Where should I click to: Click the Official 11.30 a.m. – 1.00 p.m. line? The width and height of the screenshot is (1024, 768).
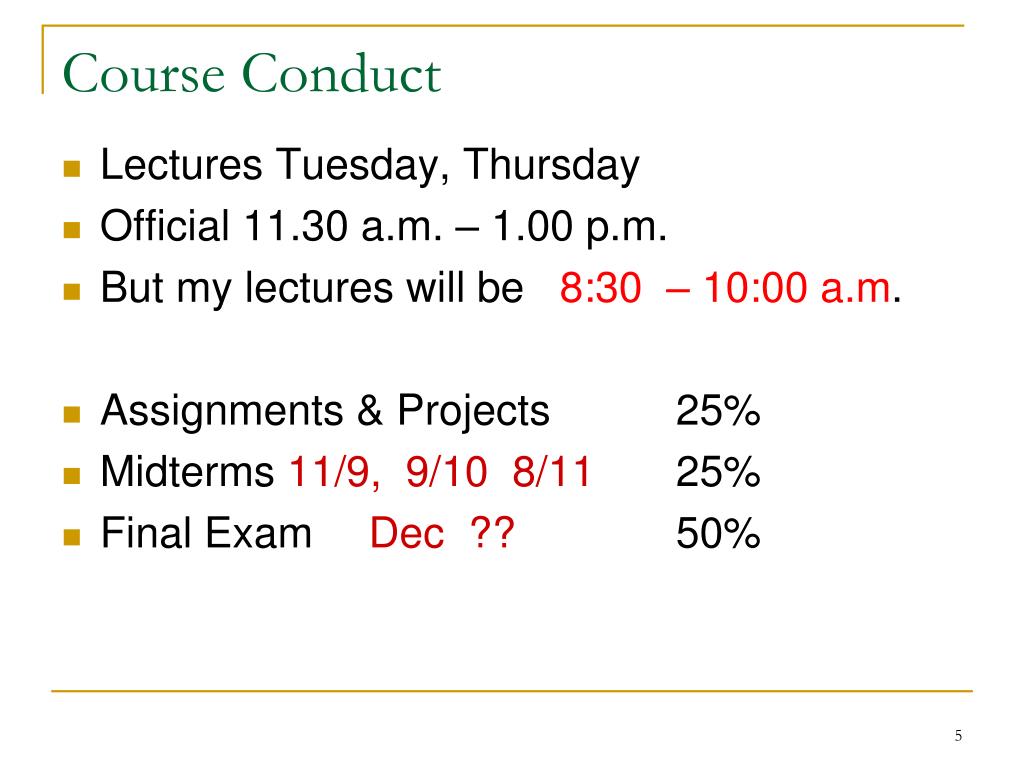click(383, 227)
